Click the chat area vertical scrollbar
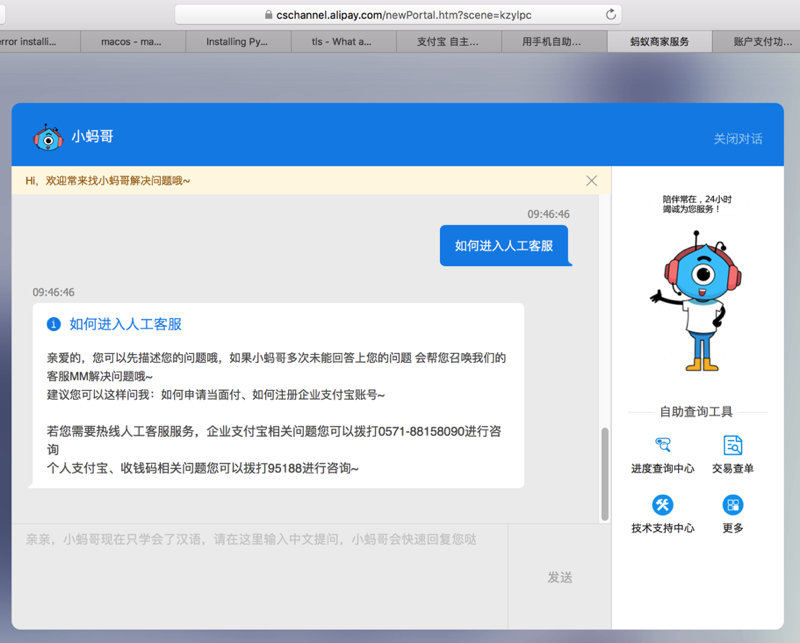The height and width of the screenshot is (643, 800). click(605, 474)
